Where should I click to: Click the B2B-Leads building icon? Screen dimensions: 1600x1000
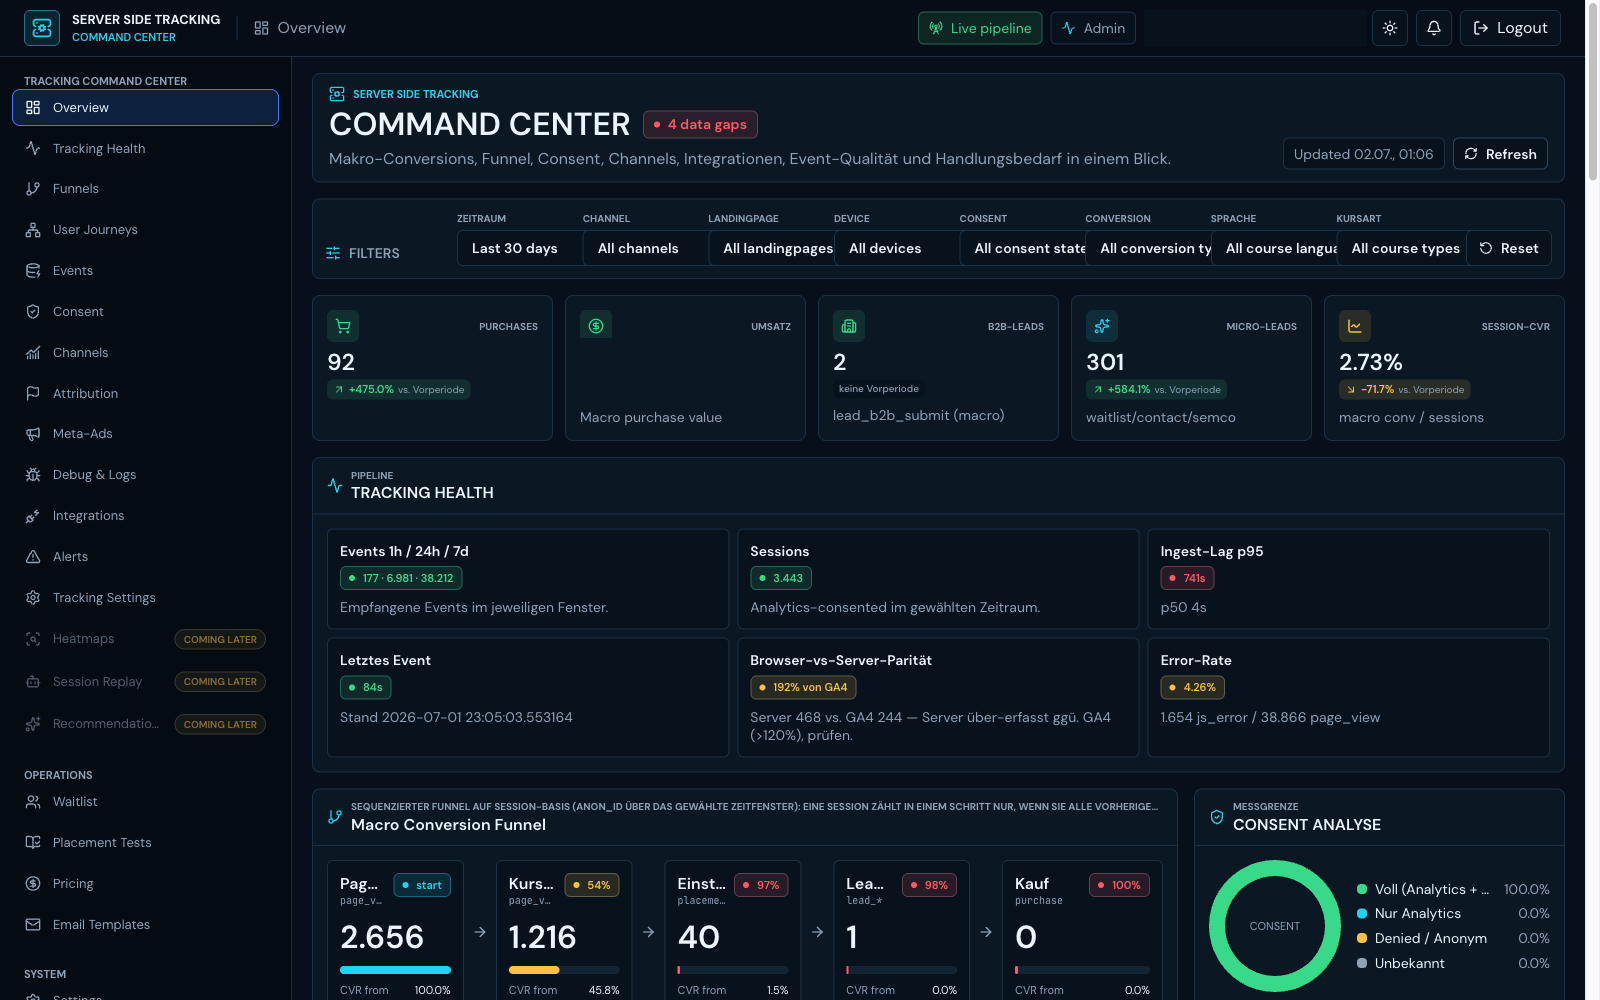849,326
